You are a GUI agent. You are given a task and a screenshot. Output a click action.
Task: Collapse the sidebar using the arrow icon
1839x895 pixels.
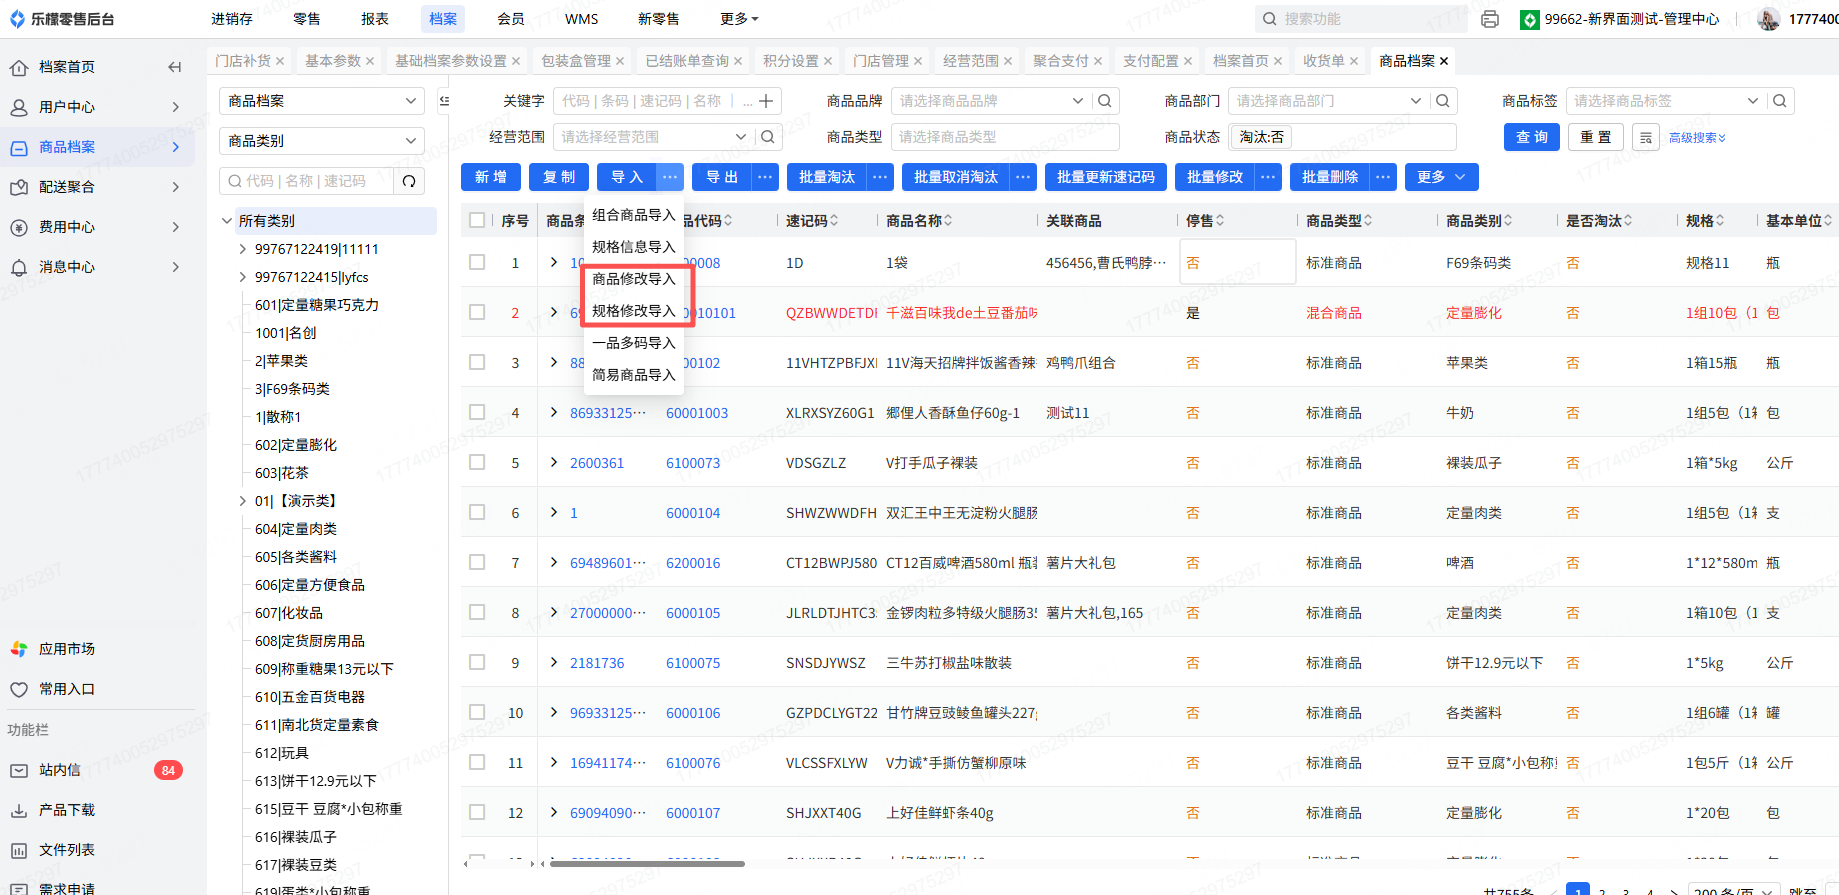tap(175, 67)
